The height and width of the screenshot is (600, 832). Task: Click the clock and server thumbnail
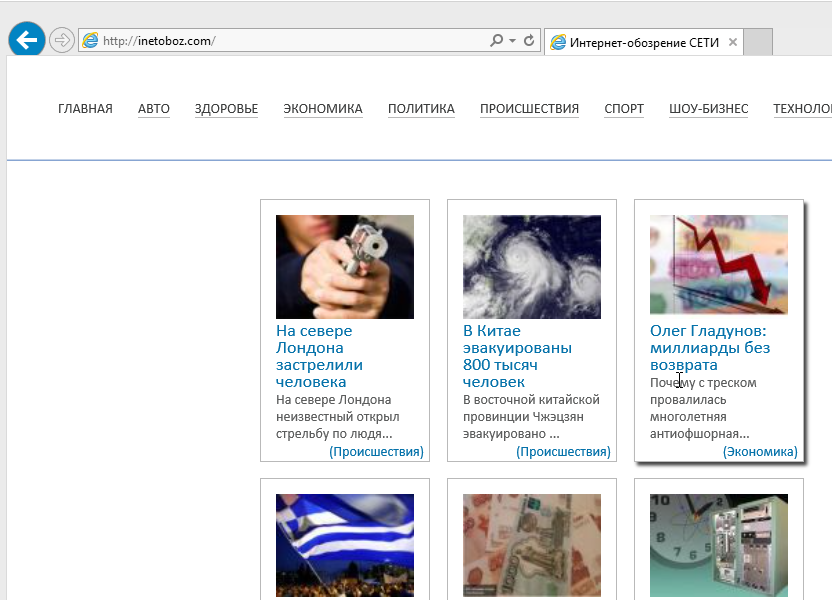point(719,545)
